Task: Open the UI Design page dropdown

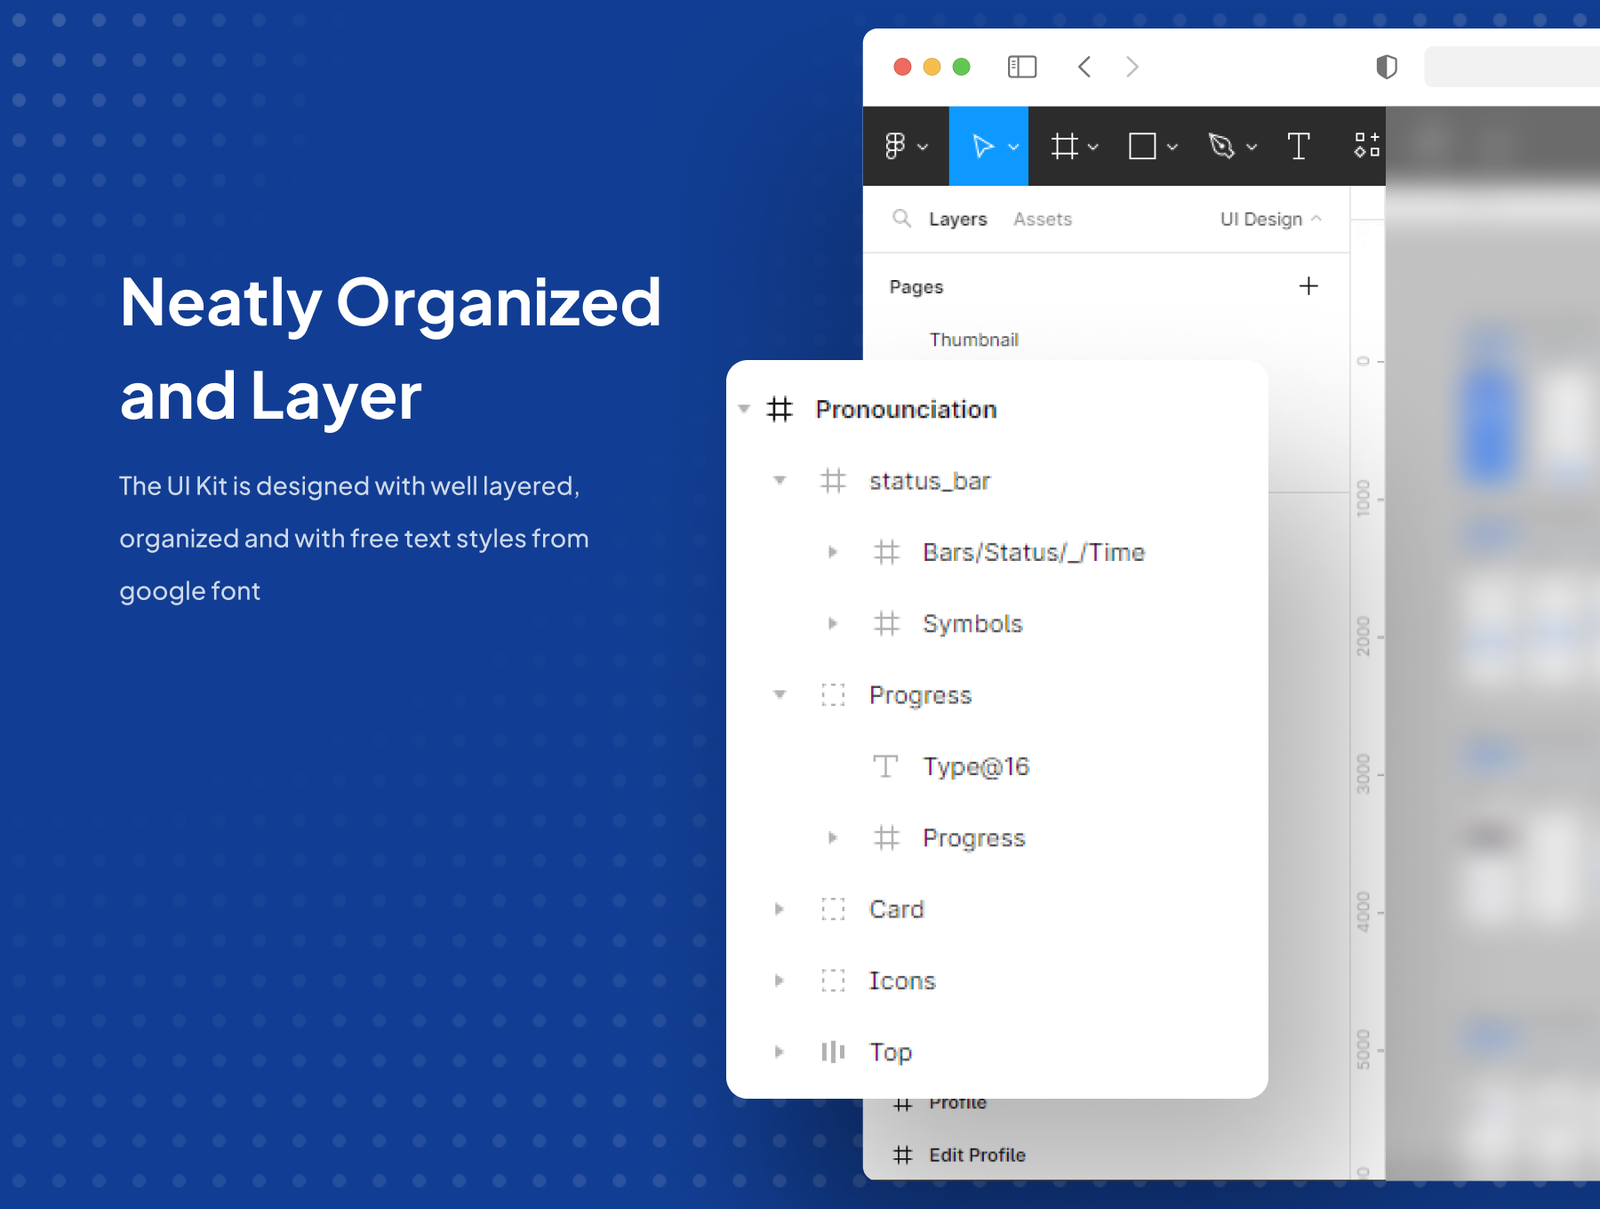Action: [x=1270, y=219]
